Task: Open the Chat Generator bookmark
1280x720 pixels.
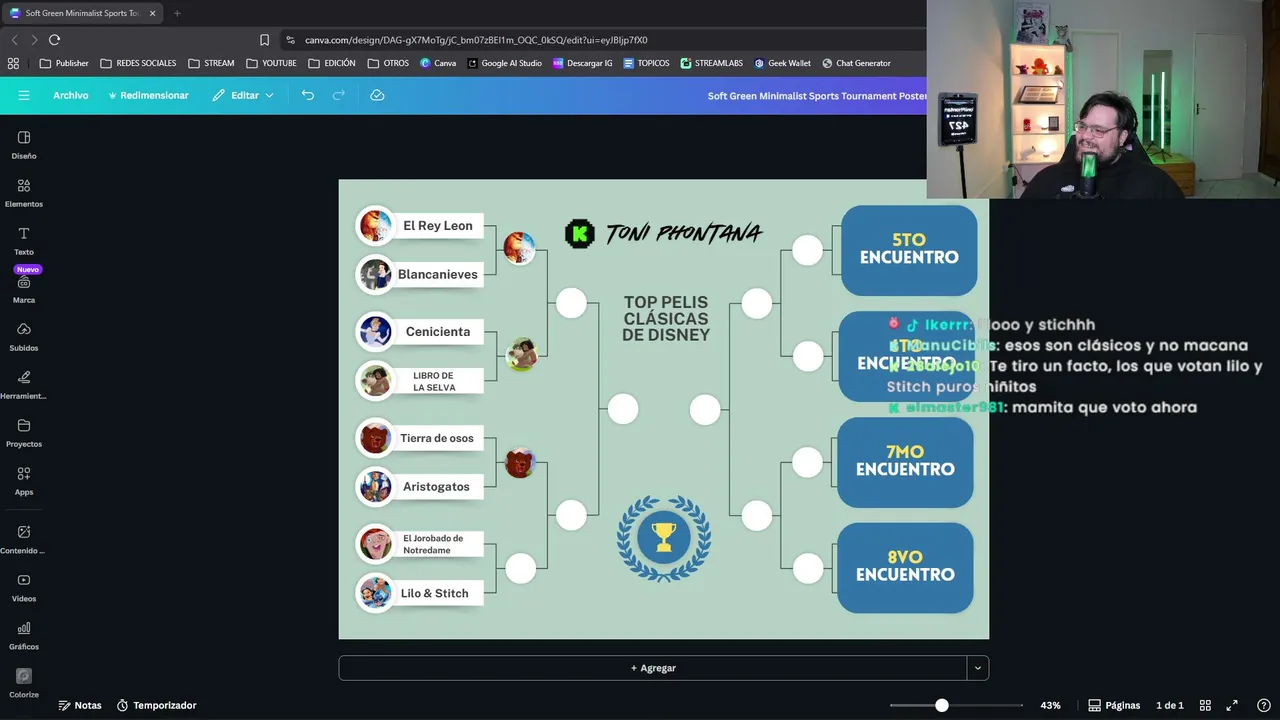Action: point(856,63)
